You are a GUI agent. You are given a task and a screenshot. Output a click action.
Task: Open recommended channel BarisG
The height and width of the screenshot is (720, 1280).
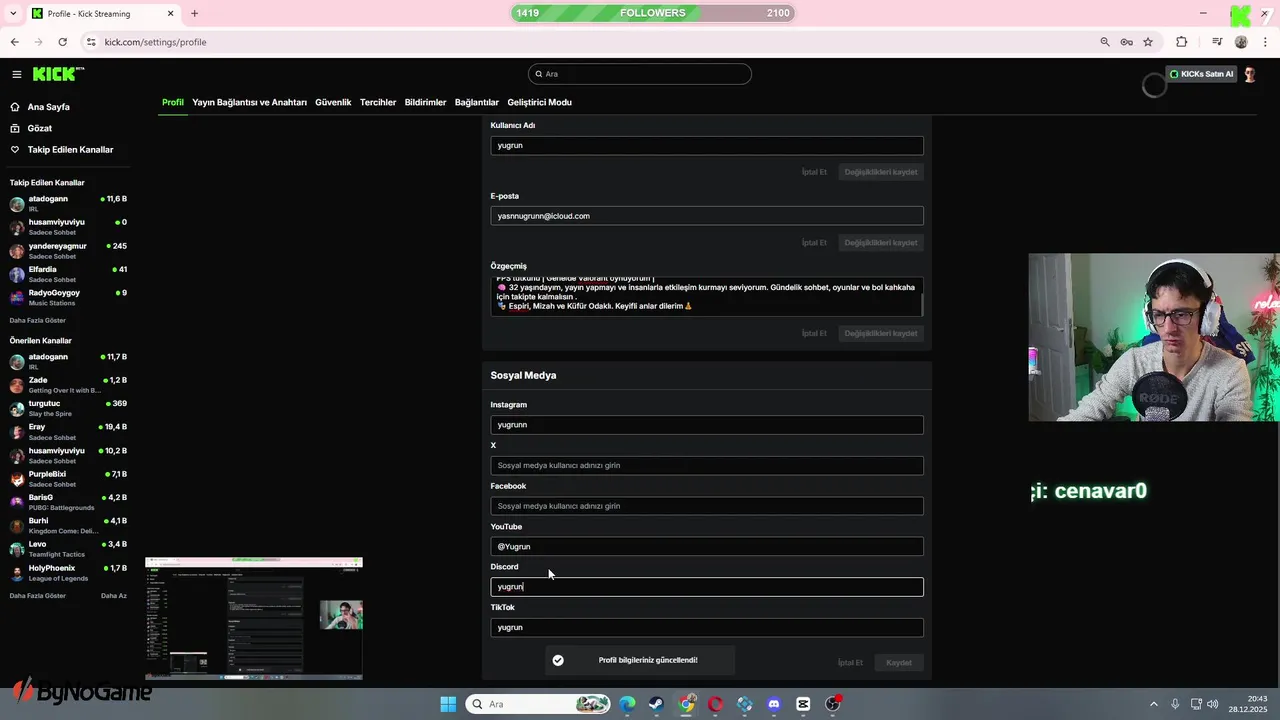pos(68,502)
